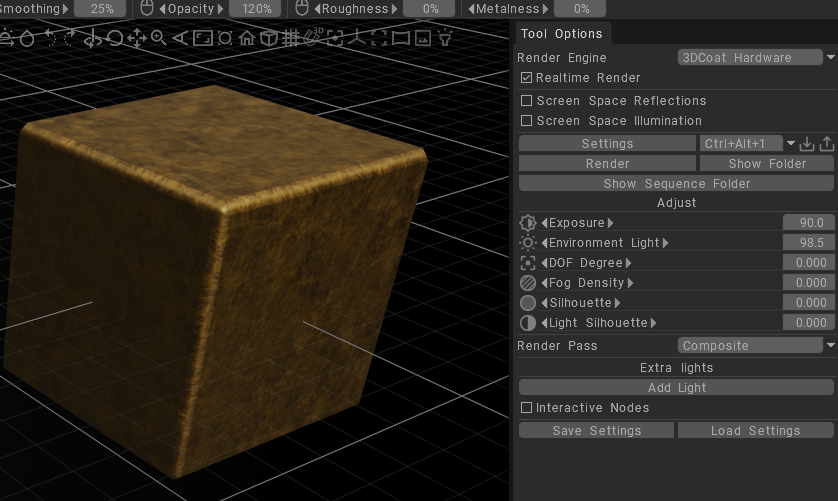Click the home view icon
838x501 pixels.
246,39
